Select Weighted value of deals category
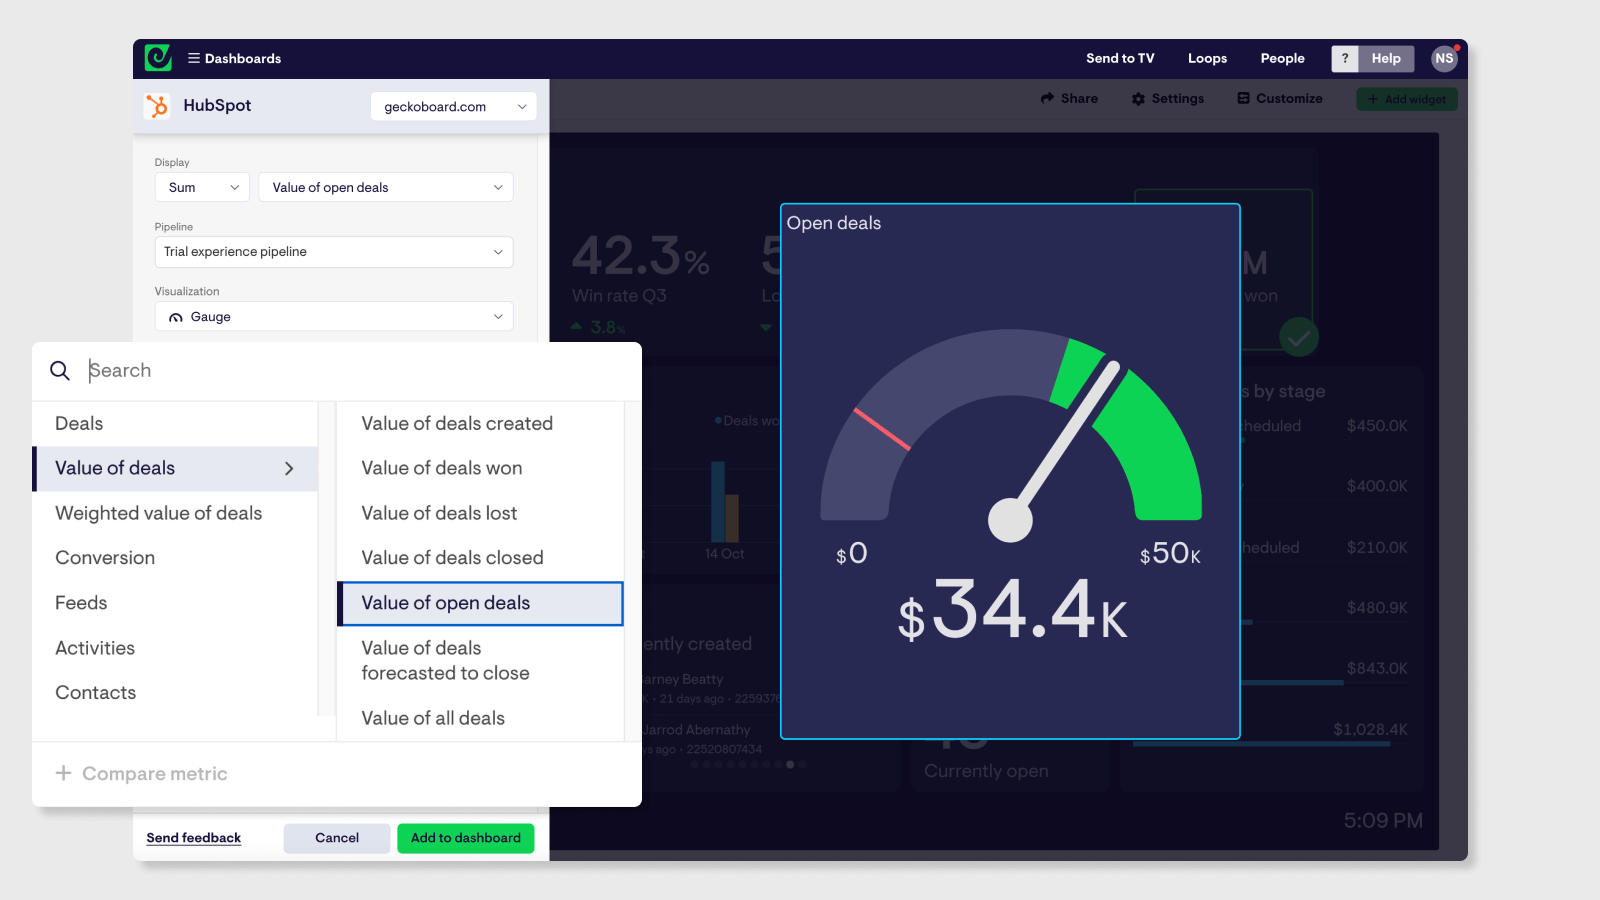This screenshot has width=1600, height=900. pos(158,513)
